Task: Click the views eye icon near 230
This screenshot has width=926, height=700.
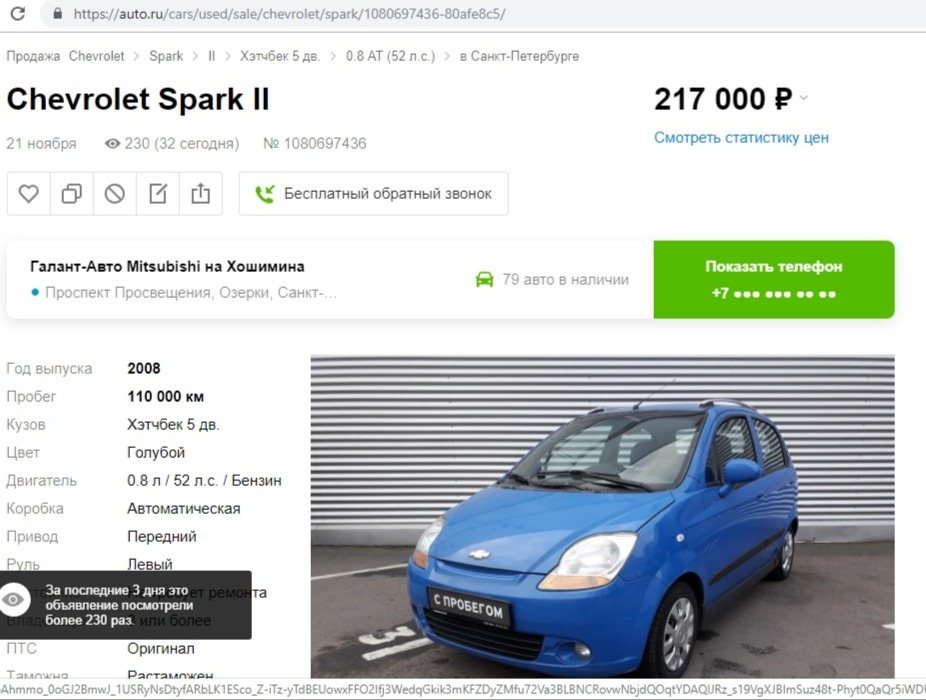Action: tap(112, 144)
